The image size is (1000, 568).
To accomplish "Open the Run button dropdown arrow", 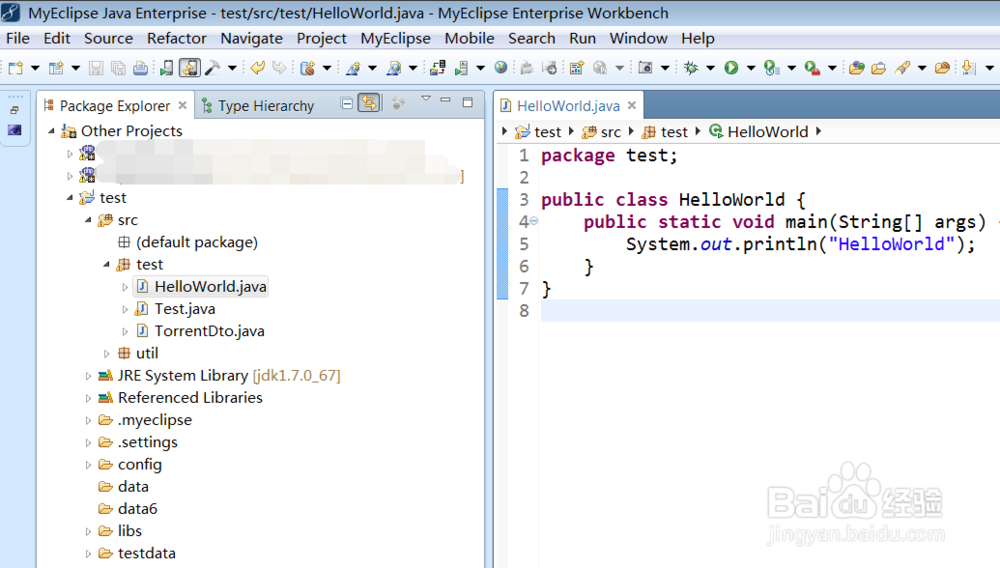I will pyautogui.click(x=751, y=68).
